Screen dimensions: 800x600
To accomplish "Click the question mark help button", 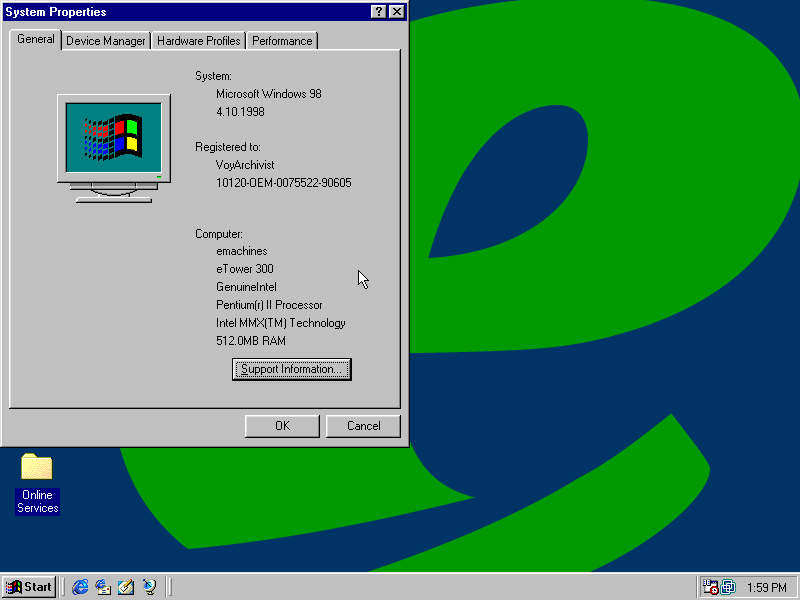I will (379, 12).
